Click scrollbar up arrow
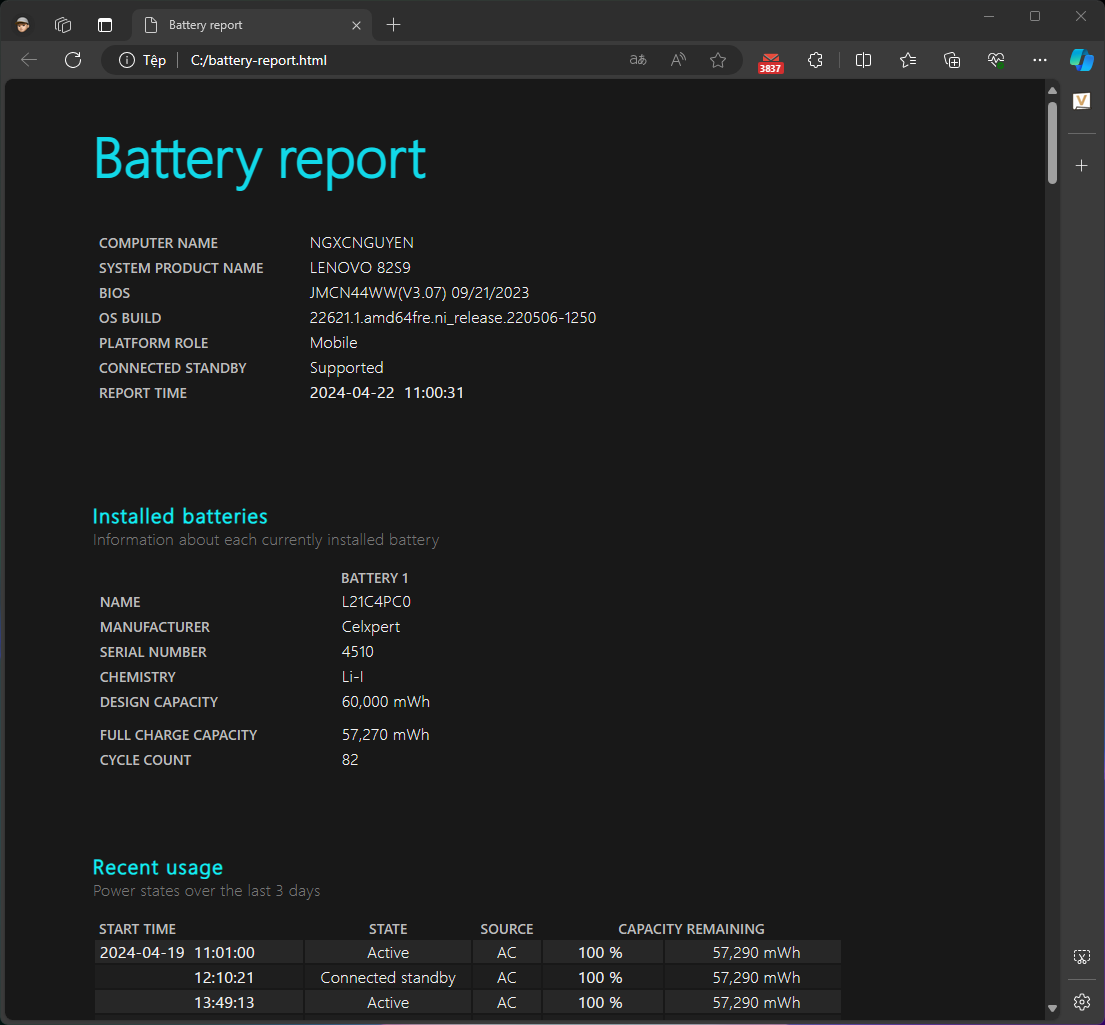 click(x=1052, y=90)
